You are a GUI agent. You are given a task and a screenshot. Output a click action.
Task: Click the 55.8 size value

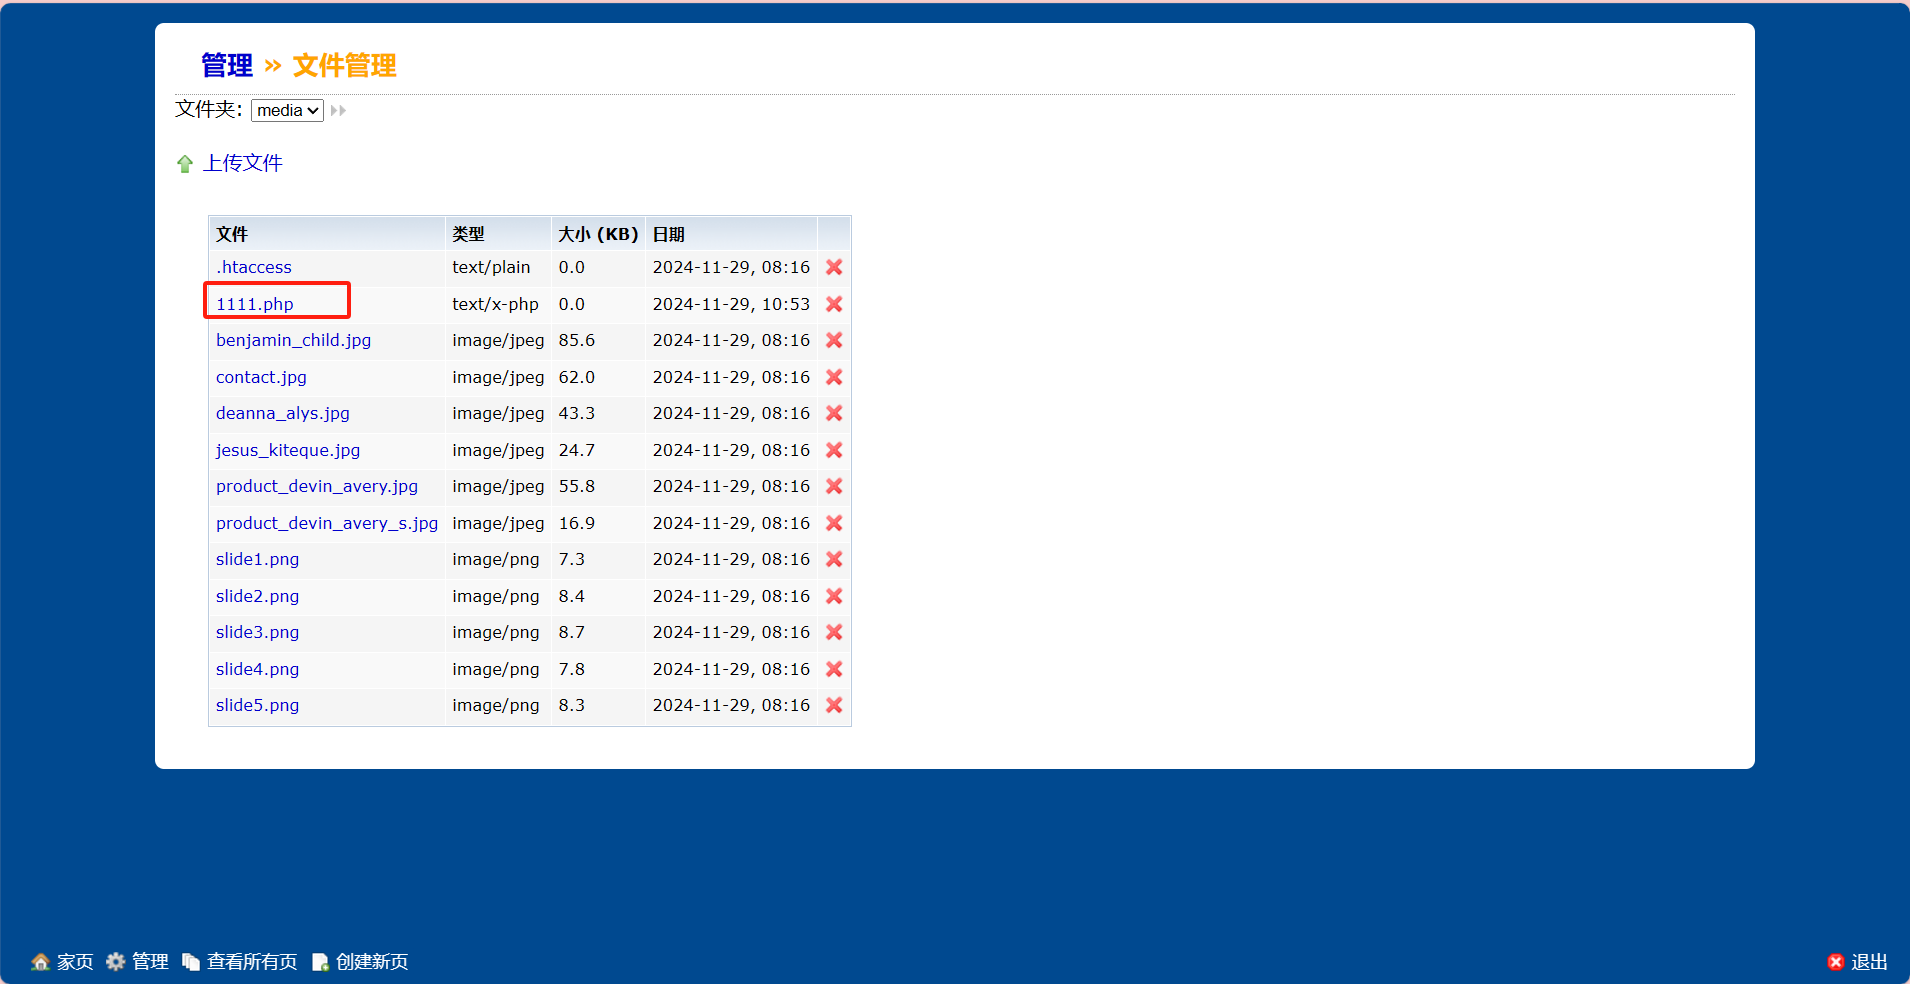pyautogui.click(x=577, y=486)
